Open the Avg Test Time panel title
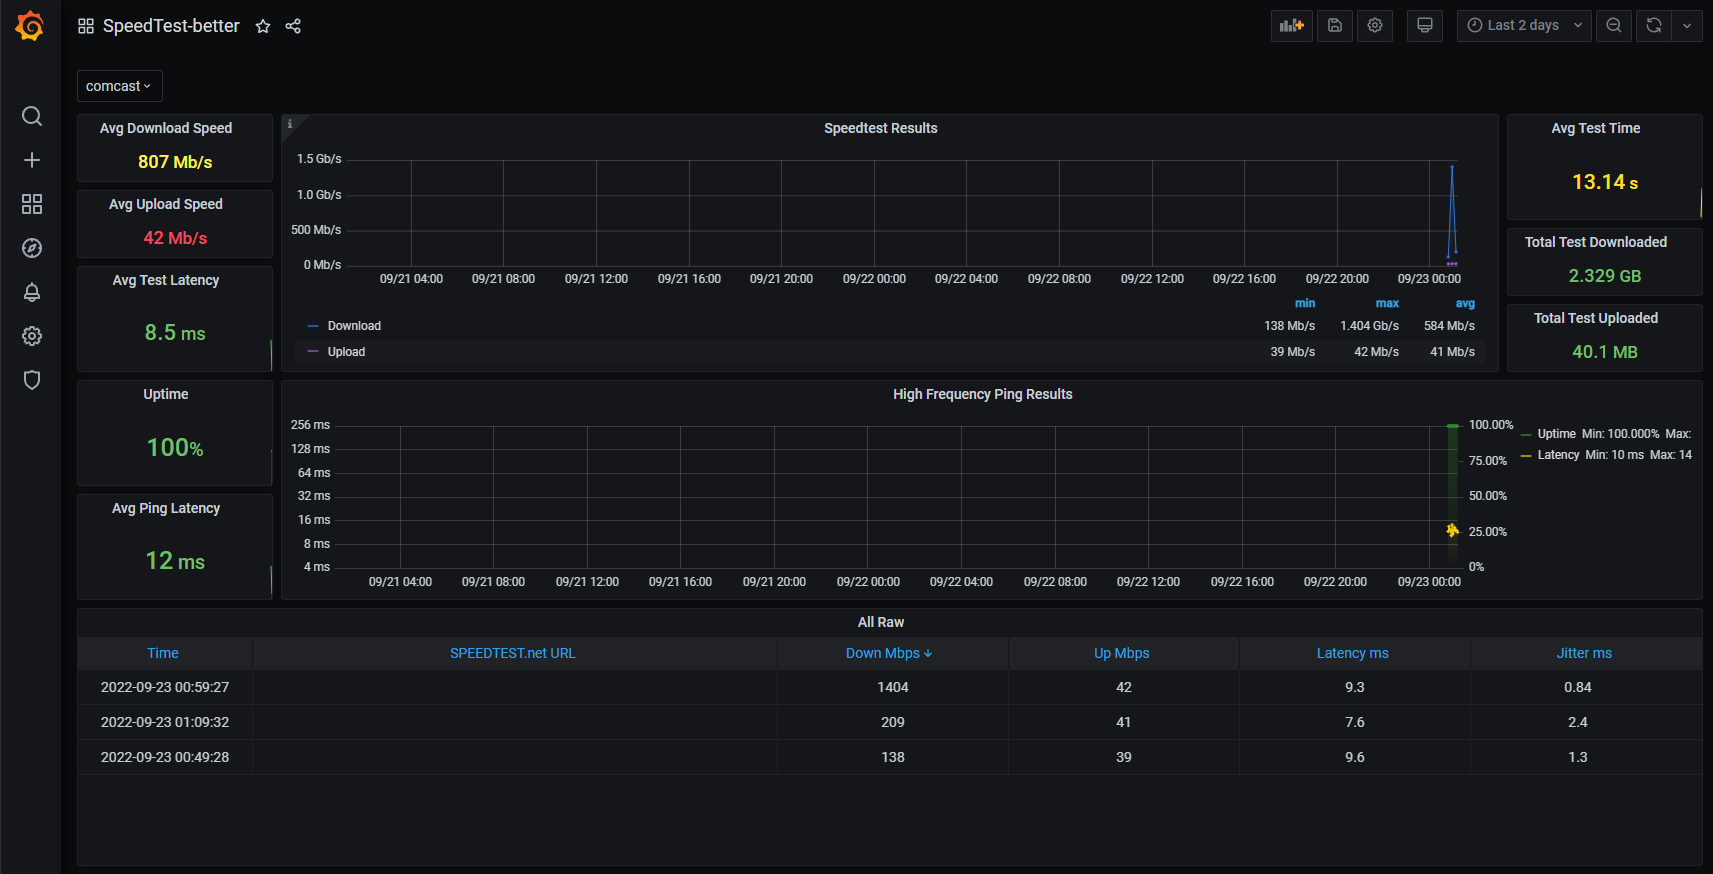This screenshot has height=874, width=1713. 1596,128
